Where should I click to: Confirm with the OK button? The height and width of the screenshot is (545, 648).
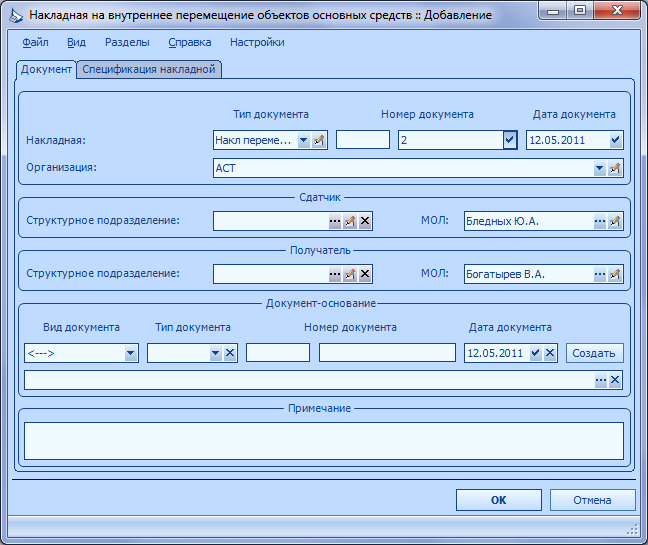[x=499, y=500]
